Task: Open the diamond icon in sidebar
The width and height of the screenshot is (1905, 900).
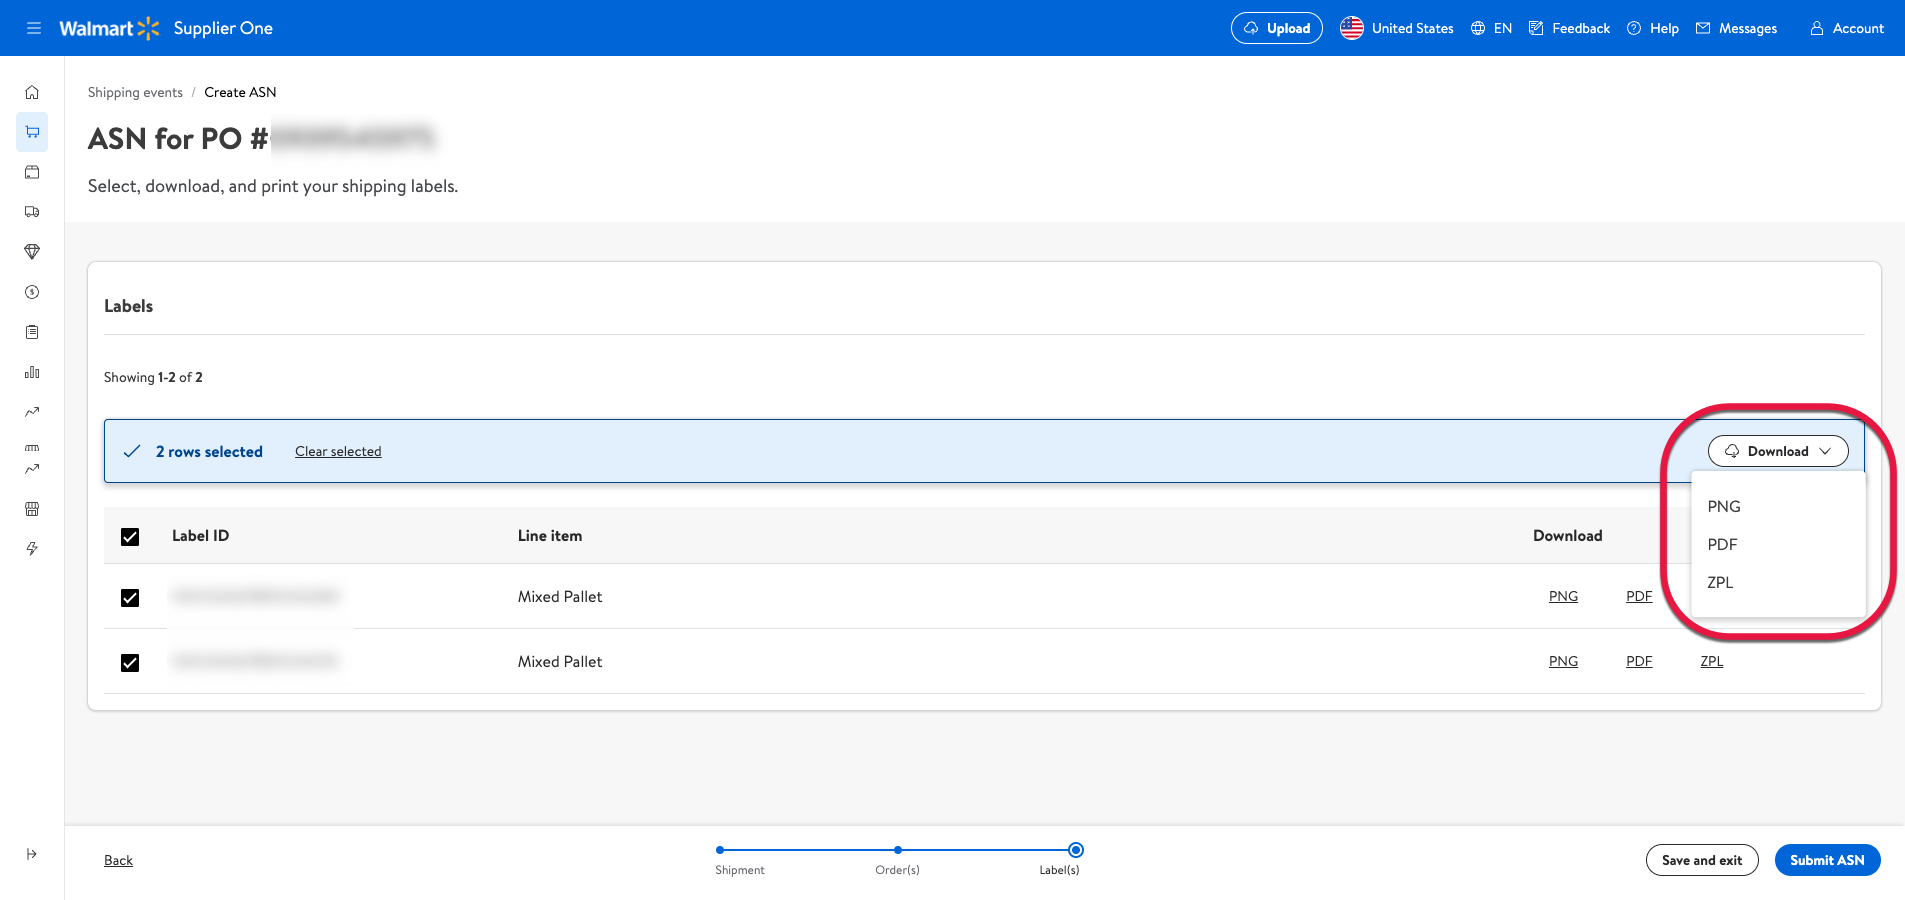Action: (x=32, y=252)
